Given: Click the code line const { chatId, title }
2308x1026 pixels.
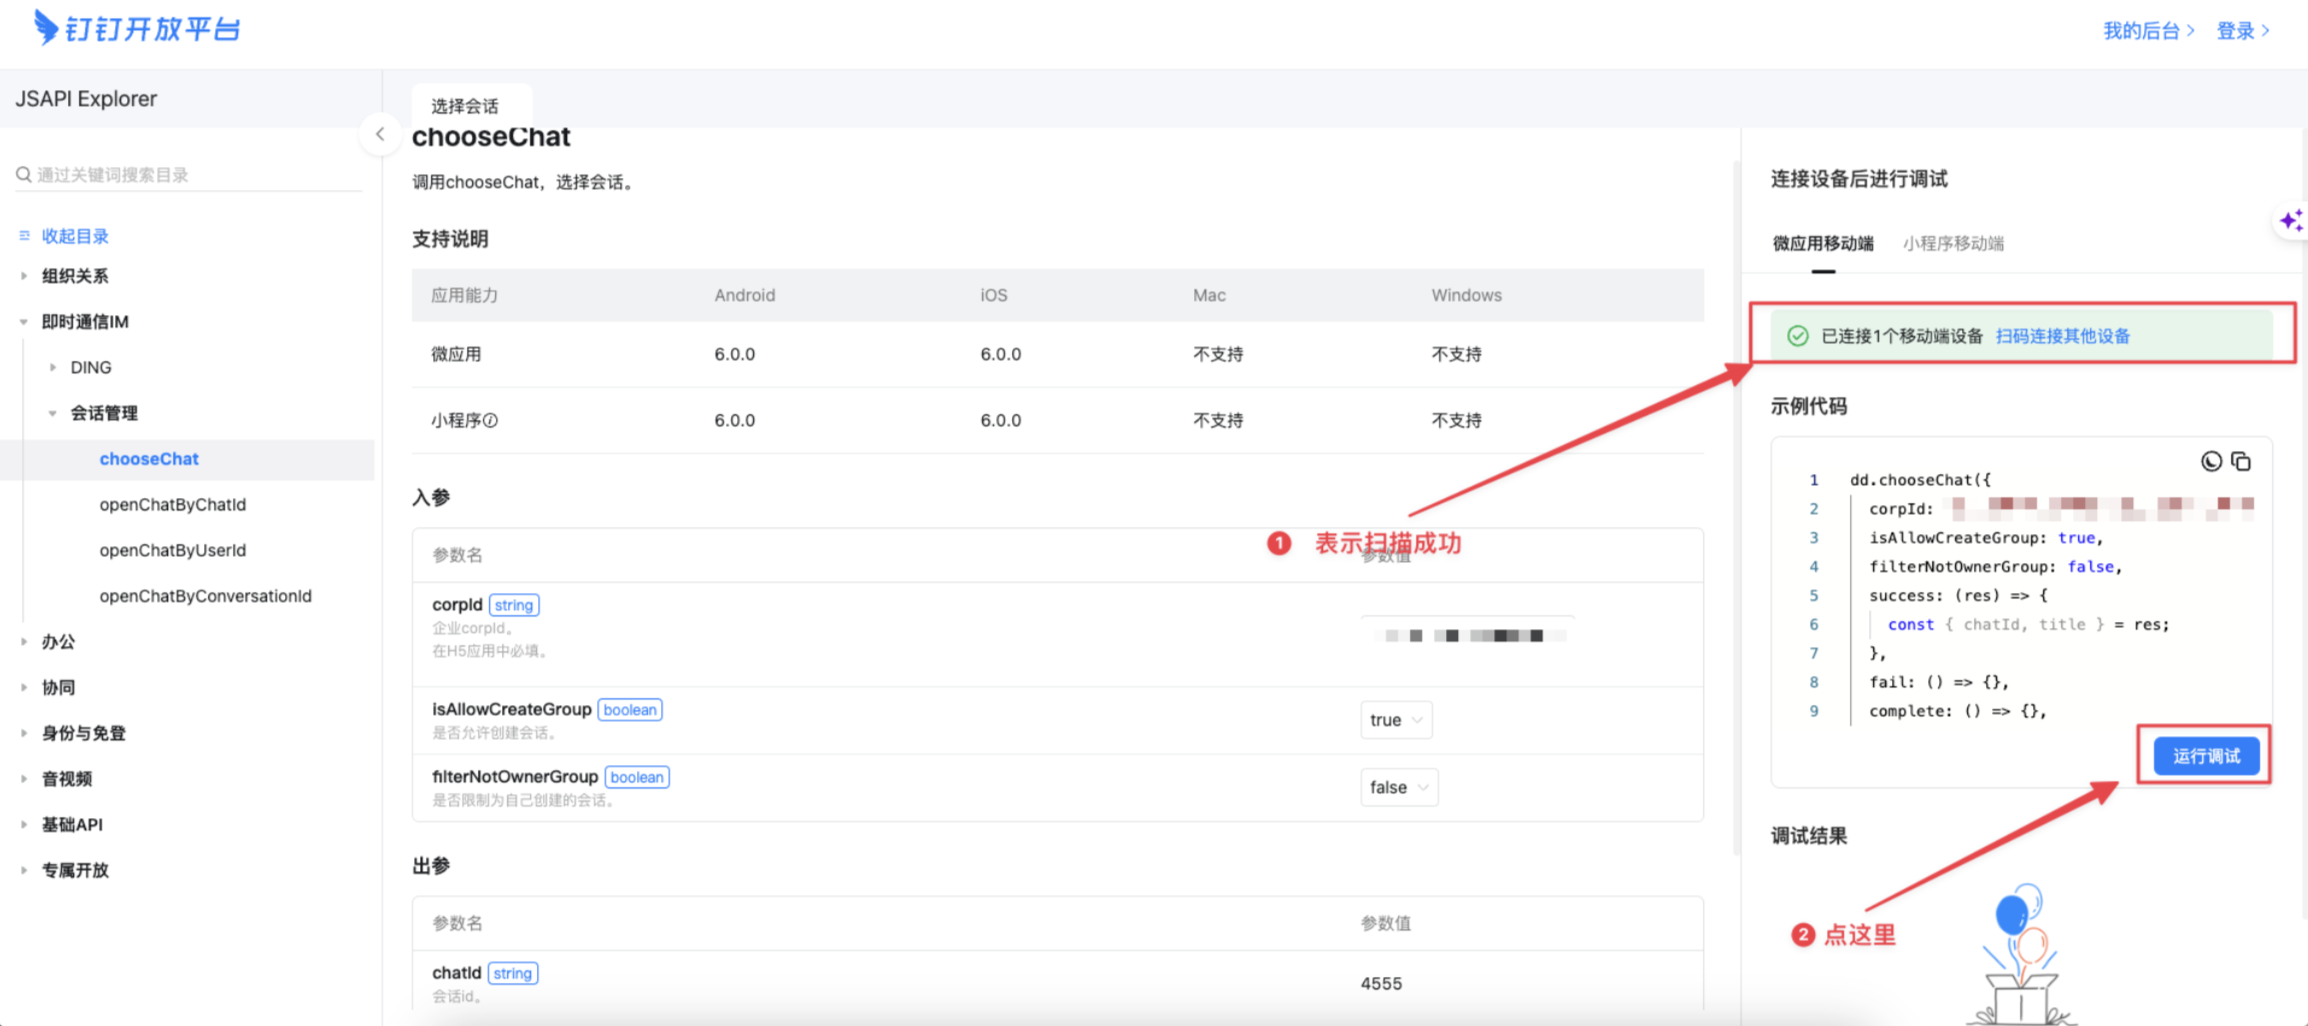Looking at the screenshot, I should pyautogui.click(x=2028, y=624).
